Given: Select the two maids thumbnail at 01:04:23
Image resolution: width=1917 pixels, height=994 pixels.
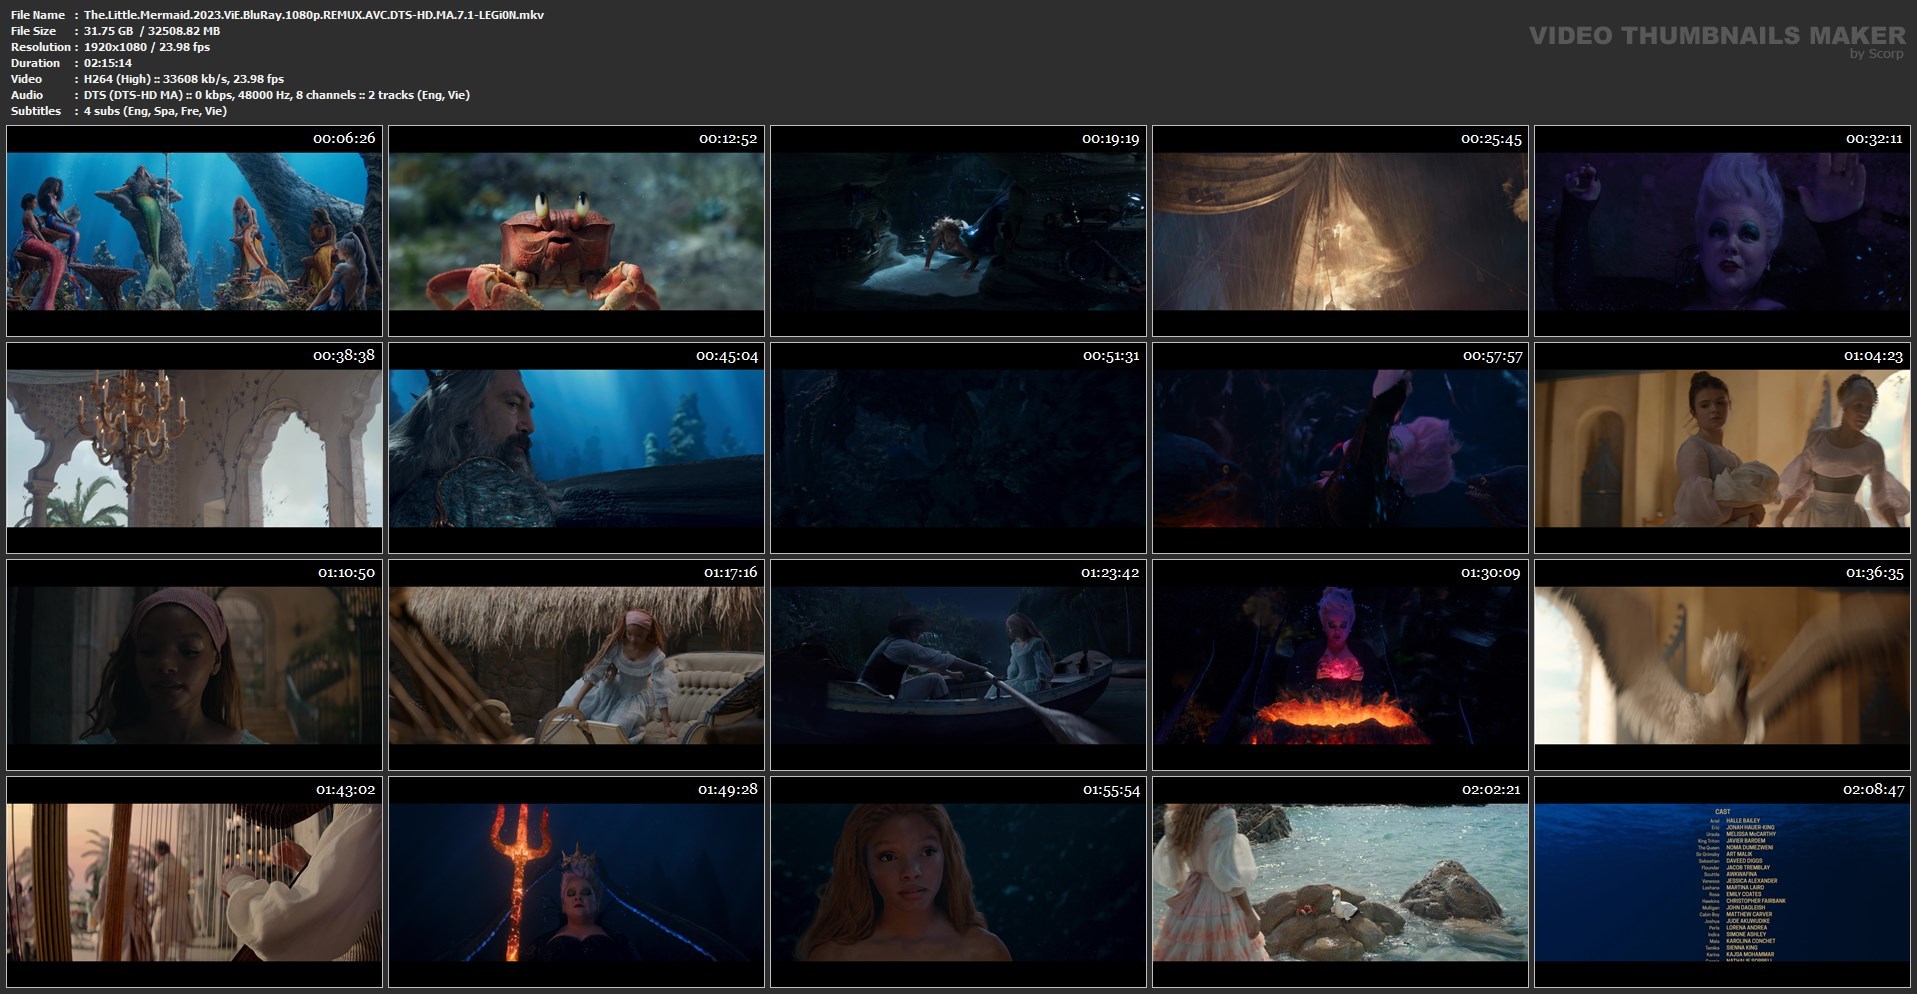Looking at the screenshot, I should click(1722, 448).
